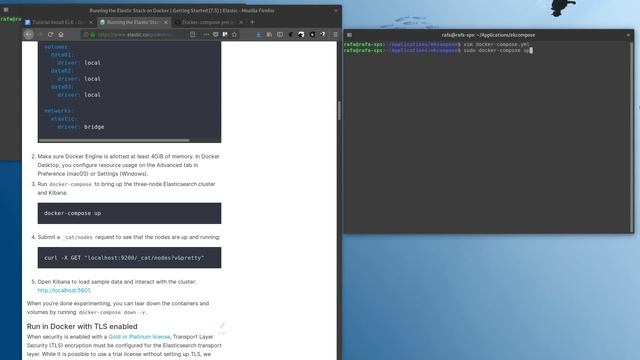Reload the page in Firefox
This screenshot has width=640, height=360.
[50, 35]
